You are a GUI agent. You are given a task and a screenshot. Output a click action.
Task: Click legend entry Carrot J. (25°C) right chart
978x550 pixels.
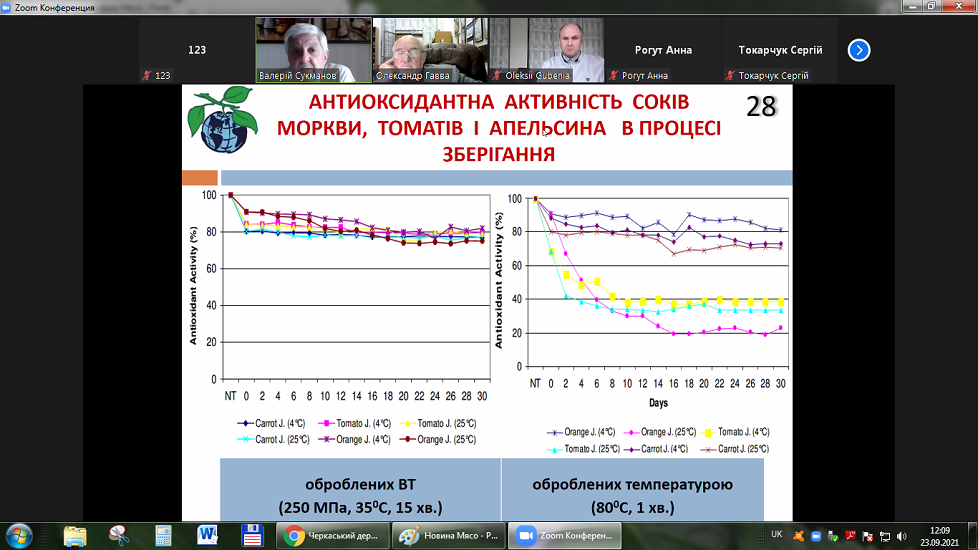[x=735, y=449]
